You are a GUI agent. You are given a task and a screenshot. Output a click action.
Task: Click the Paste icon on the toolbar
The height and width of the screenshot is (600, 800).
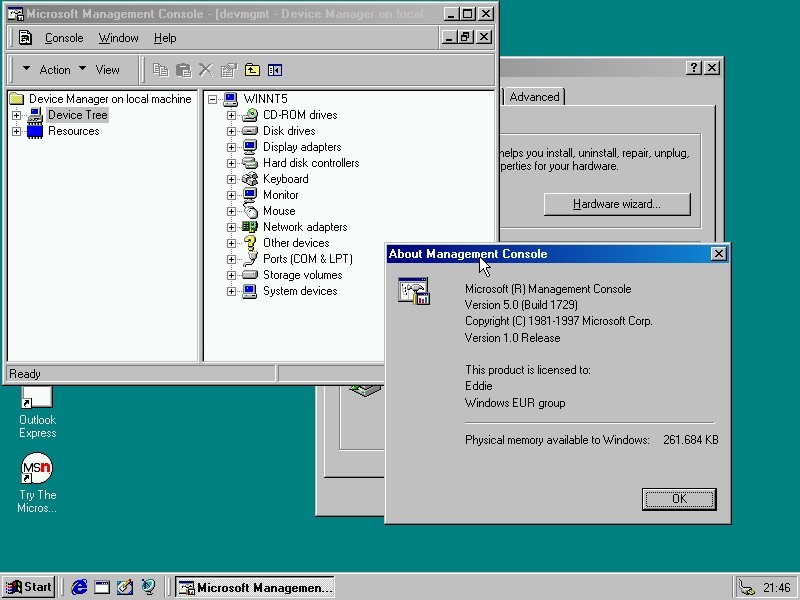pyautogui.click(x=184, y=70)
